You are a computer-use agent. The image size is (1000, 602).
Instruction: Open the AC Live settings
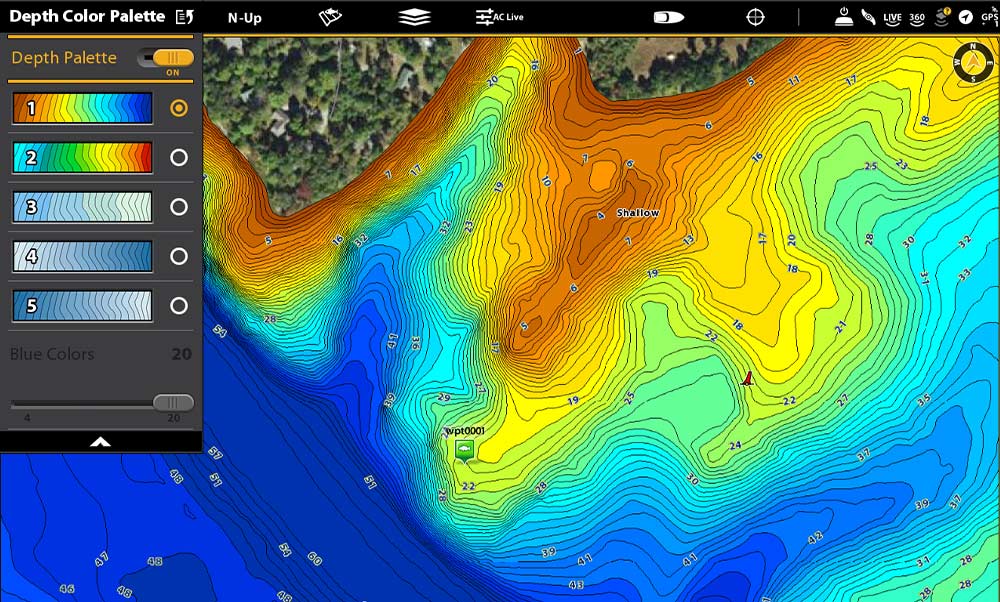(x=499, y=17)
